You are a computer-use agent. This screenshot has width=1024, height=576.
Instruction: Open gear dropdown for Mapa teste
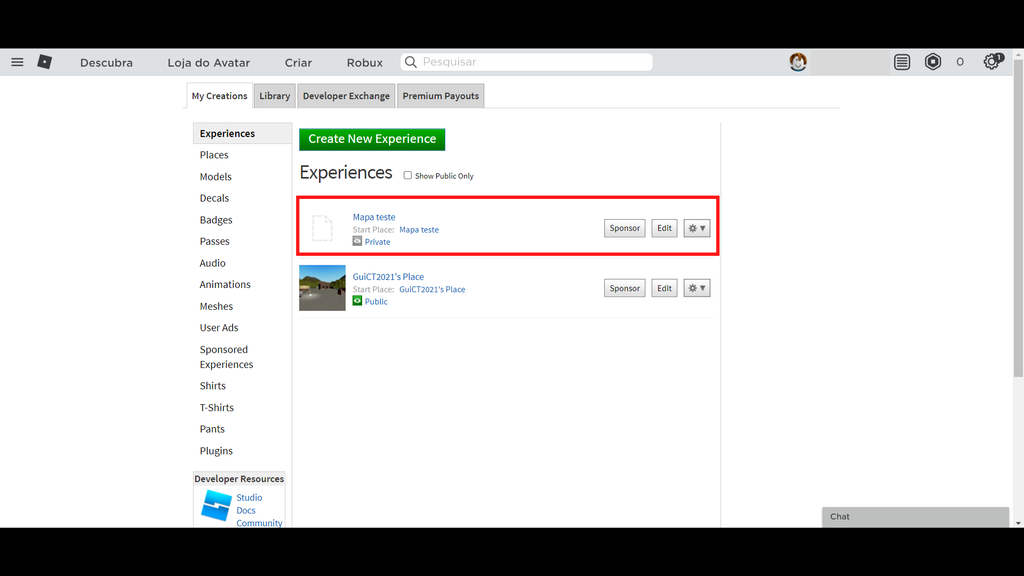coord(697,228)
